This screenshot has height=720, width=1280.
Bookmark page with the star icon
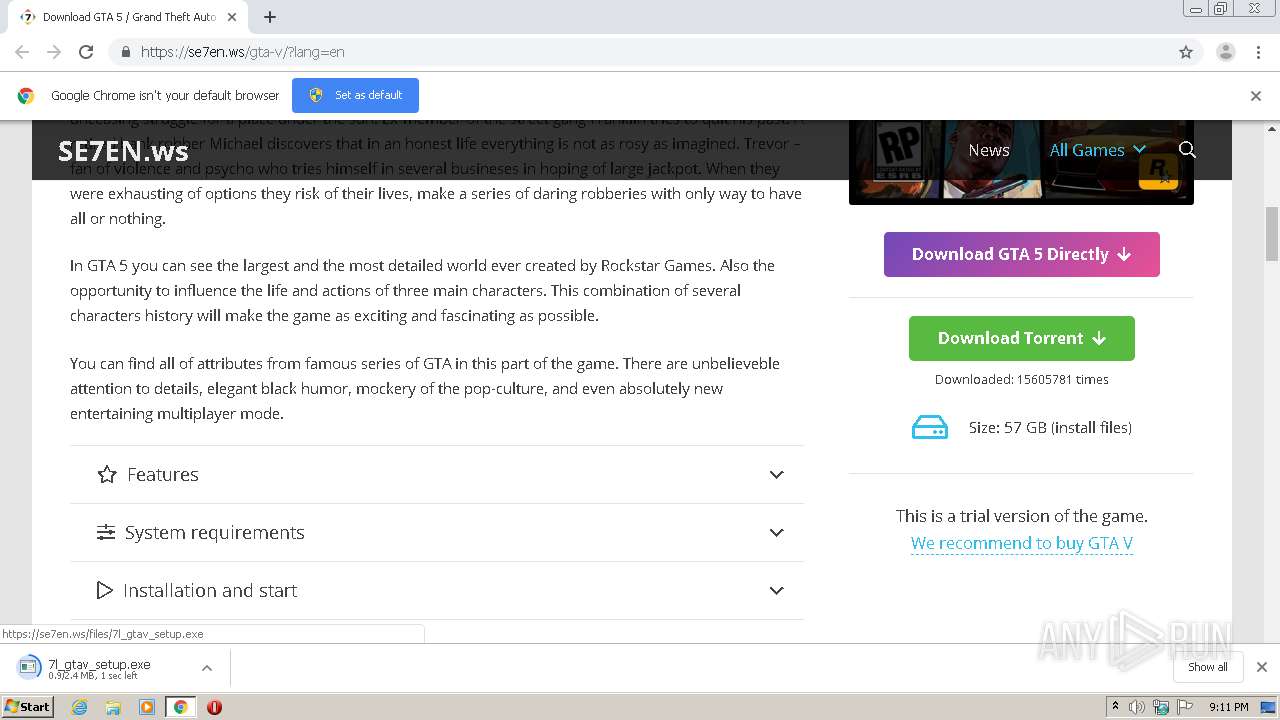point(1186,52)
